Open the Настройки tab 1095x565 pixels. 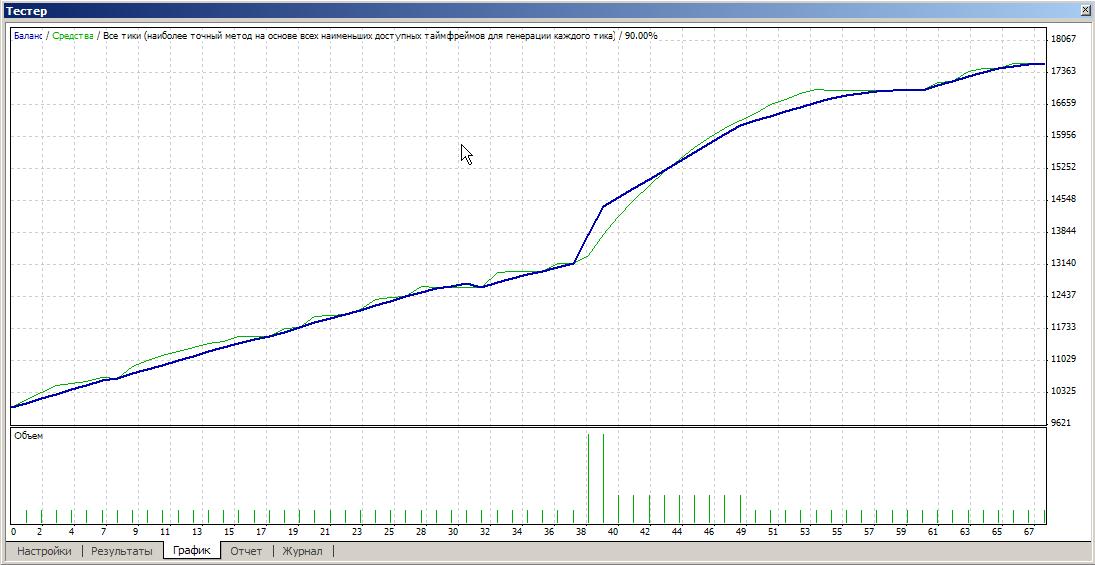pyautogui.click(x=44, y=551)
